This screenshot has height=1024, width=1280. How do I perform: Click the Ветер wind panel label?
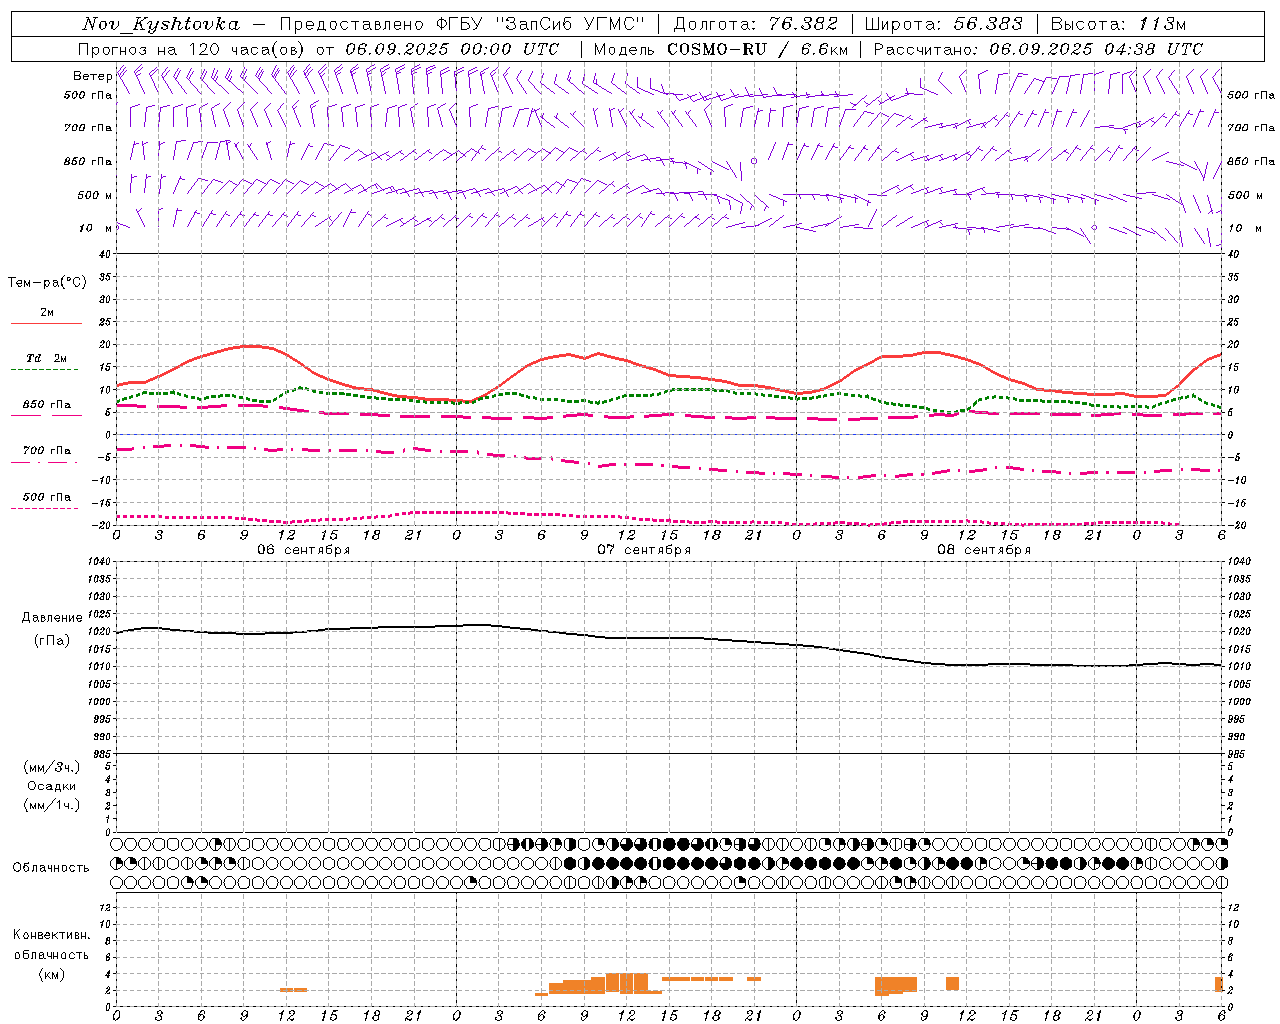tap(92, 76)
